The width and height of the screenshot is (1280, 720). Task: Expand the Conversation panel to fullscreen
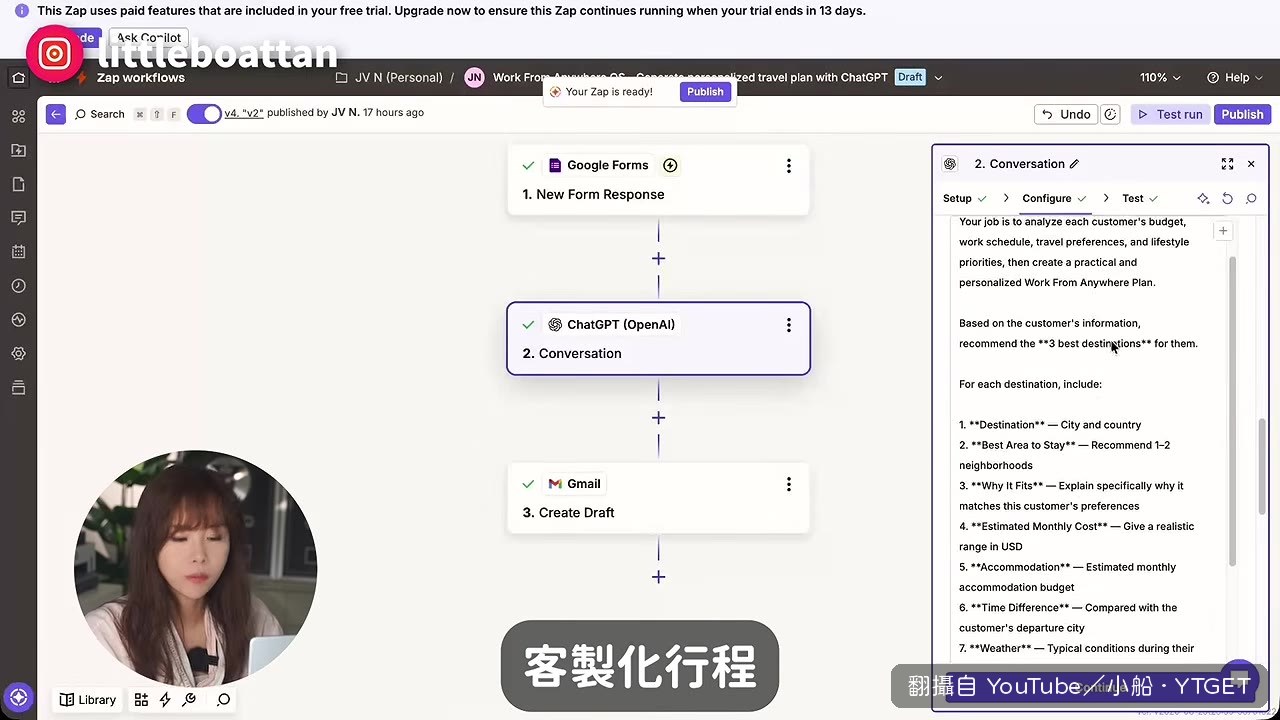1227,164
